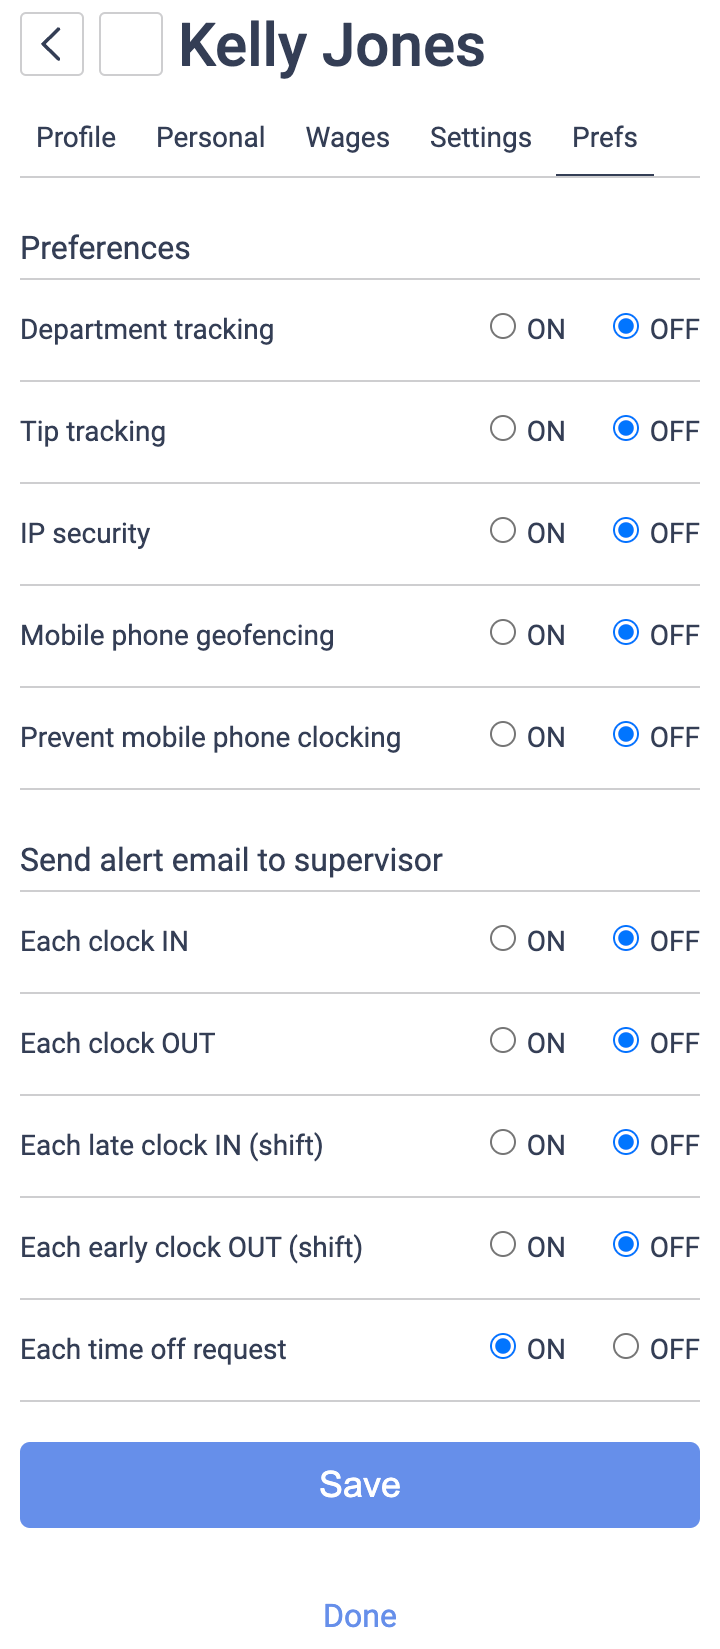Switch to the Wages tab

coord(347,137)
